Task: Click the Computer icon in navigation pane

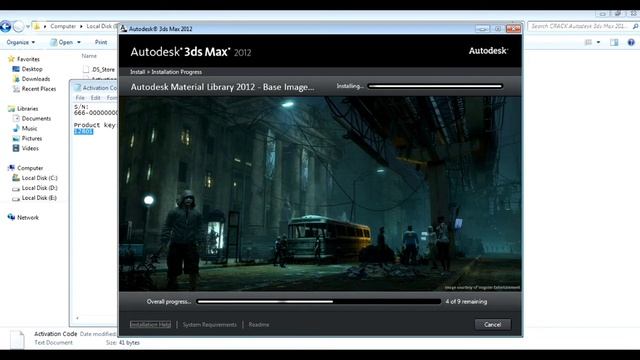Action: coord(11,168)
